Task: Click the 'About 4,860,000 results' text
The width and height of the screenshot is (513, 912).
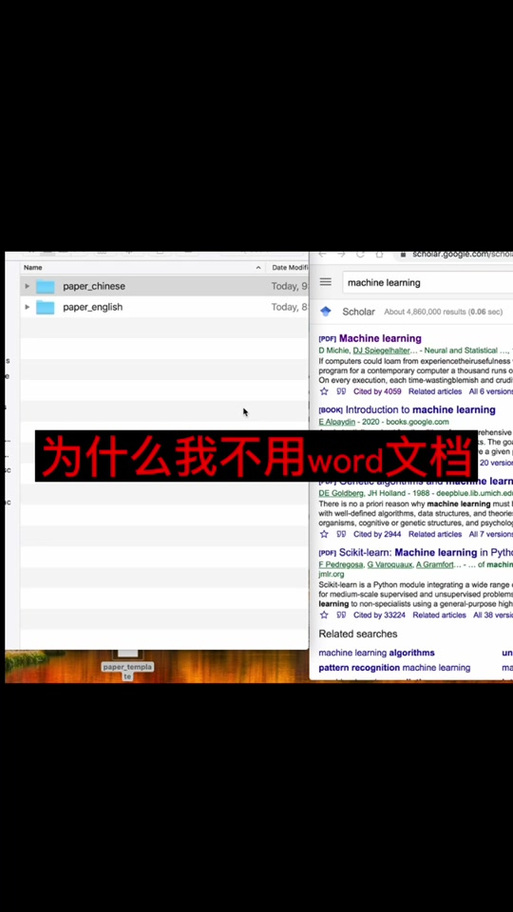Action: tap(443, 312)
